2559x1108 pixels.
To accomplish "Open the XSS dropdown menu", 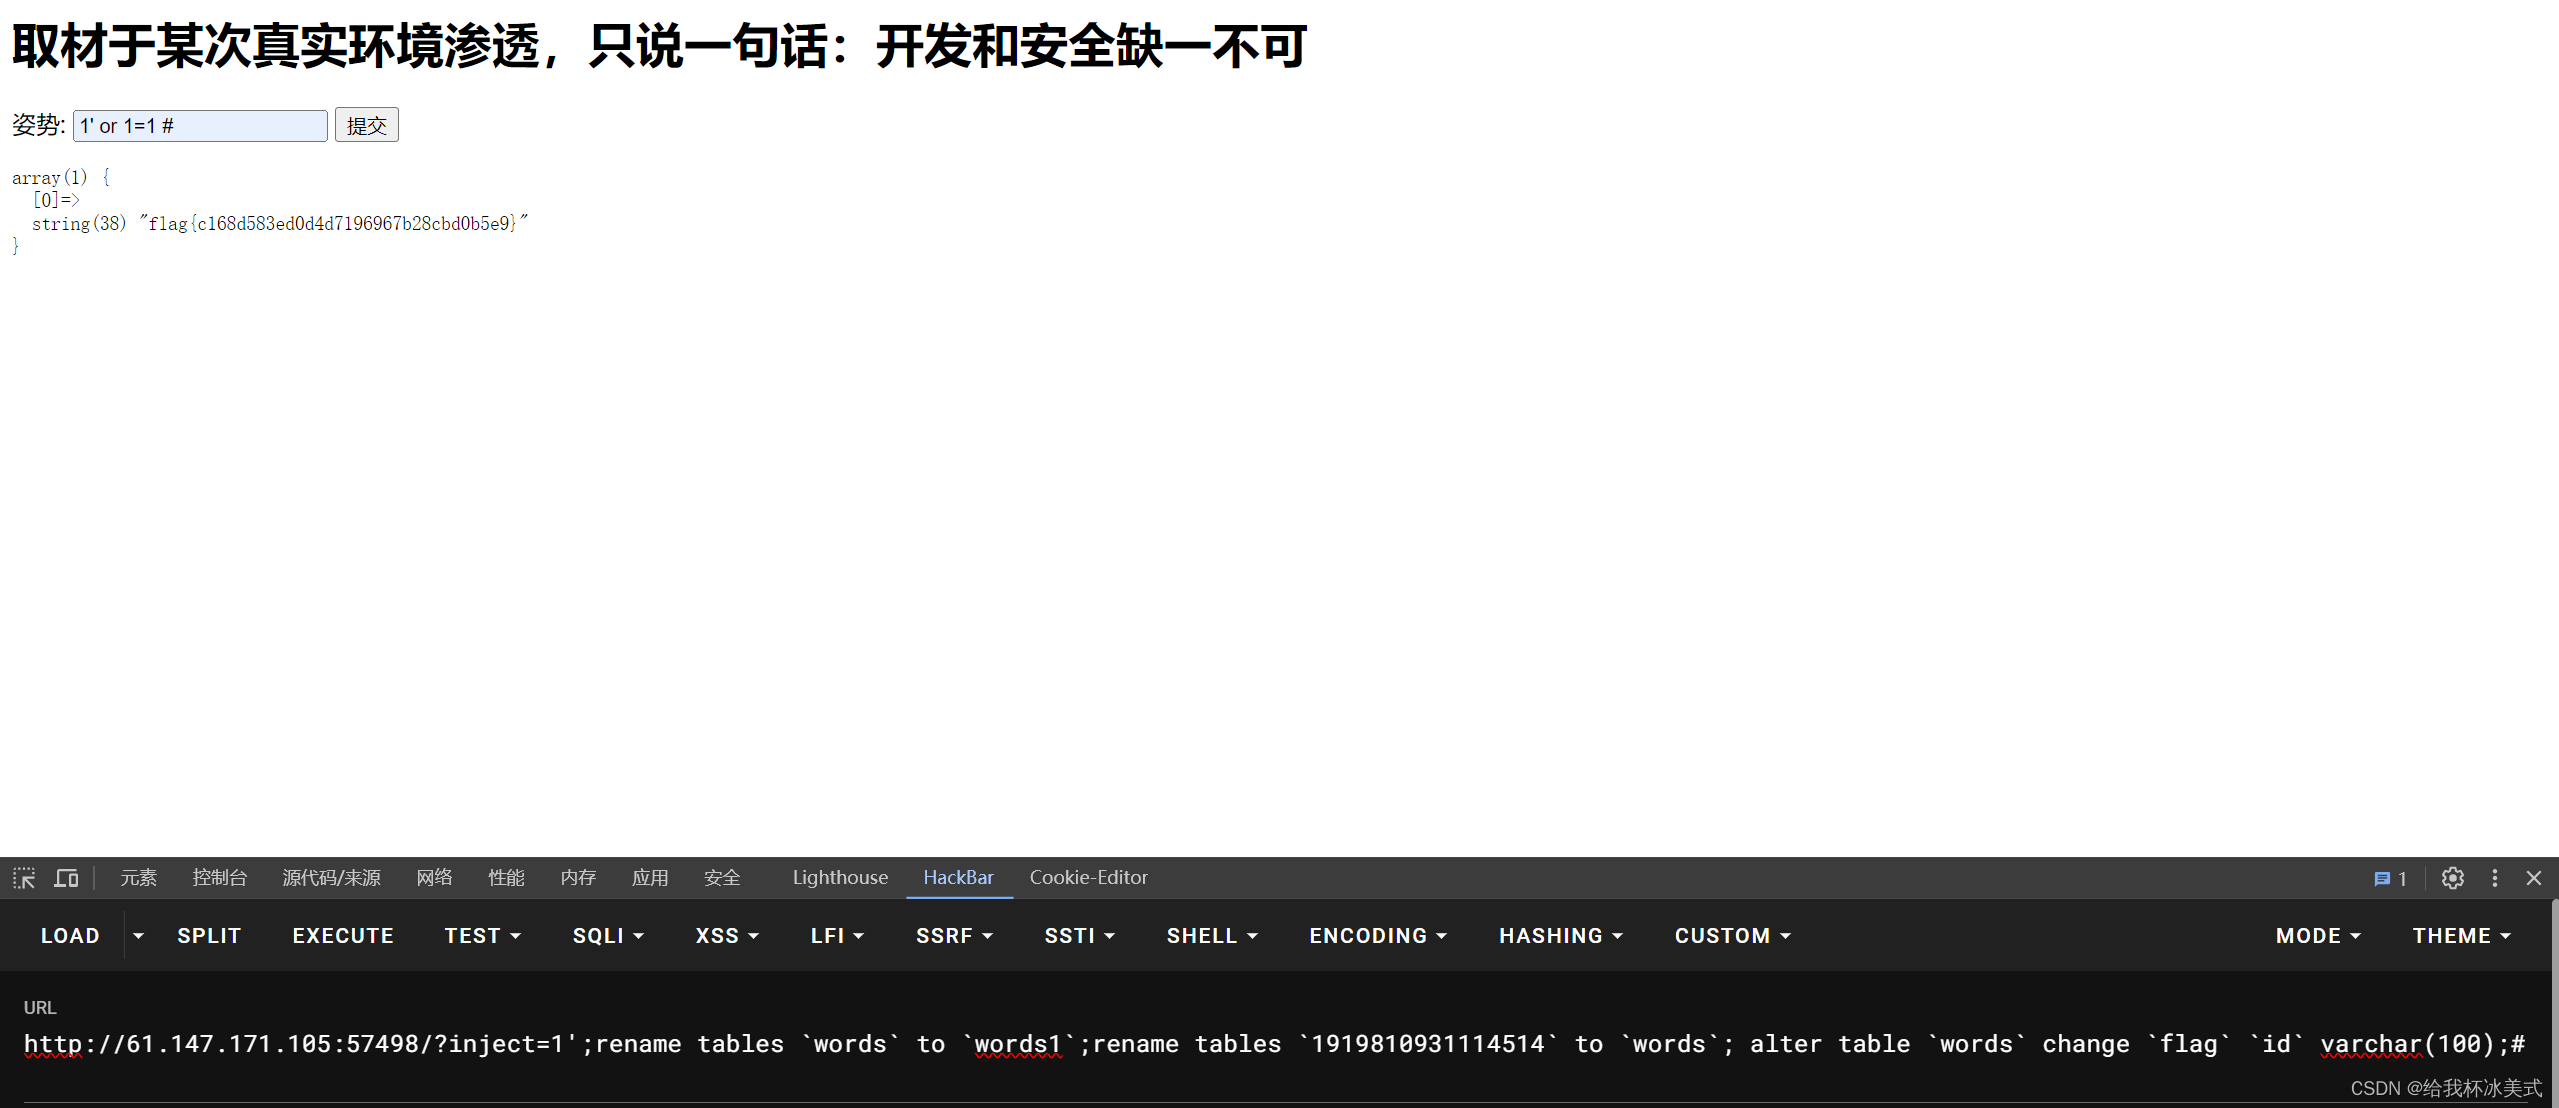I will (x=727, y=936).
